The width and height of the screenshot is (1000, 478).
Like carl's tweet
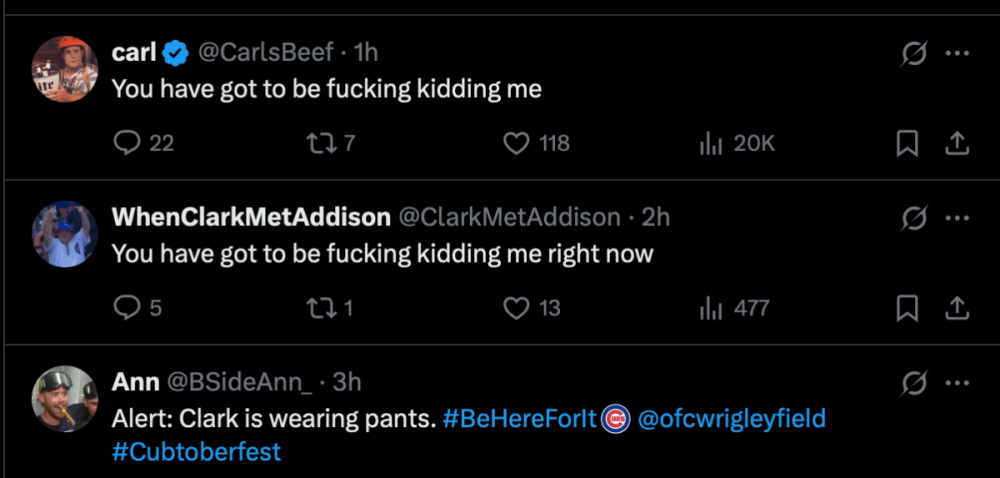coord(516,144)
